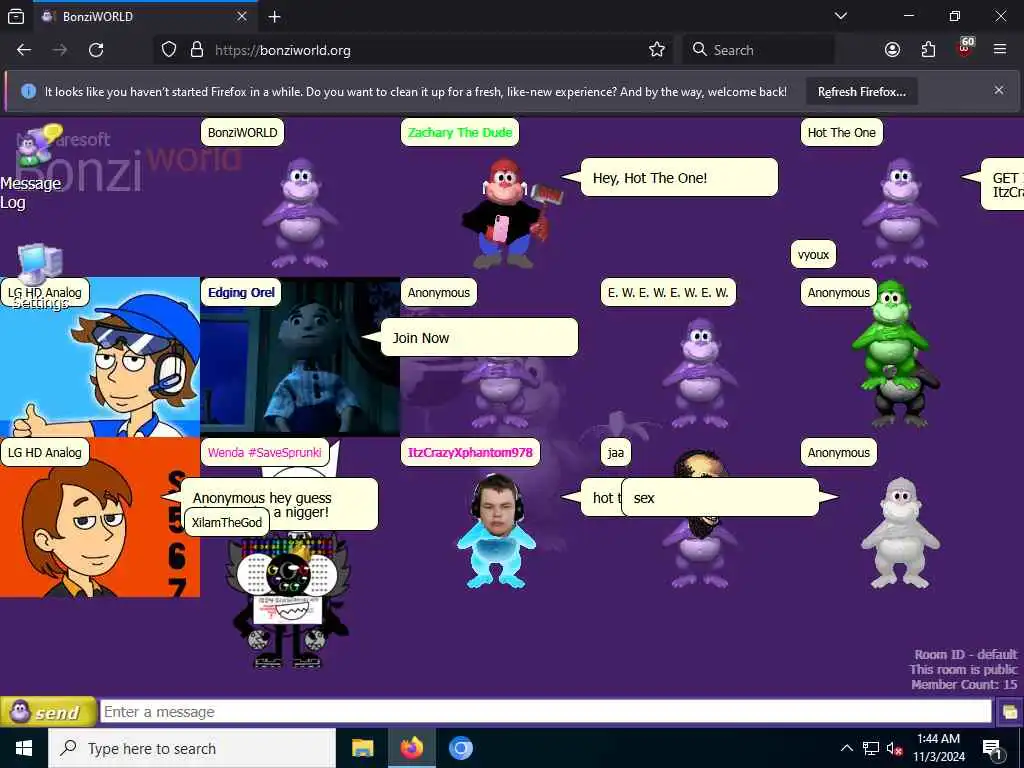Click the ItzCrazyXphantom978 name tag
The width and height of the screenshot is (1024, 768).
(470, 452)
